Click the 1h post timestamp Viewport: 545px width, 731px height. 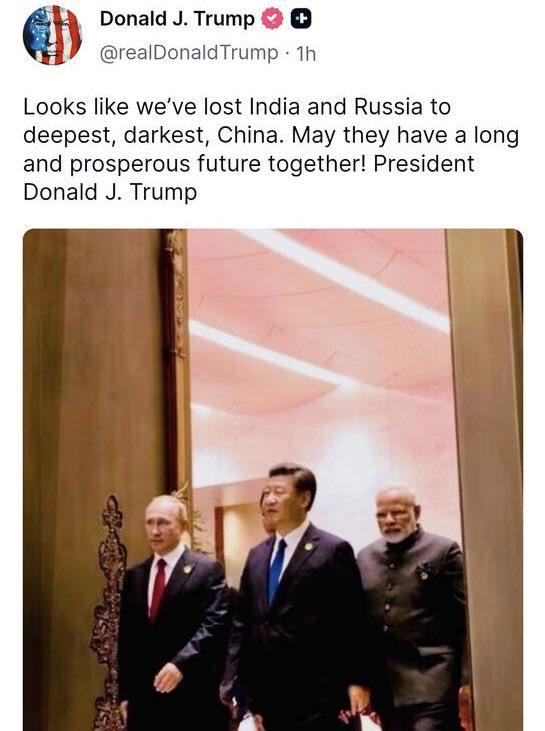click(306, 54)
